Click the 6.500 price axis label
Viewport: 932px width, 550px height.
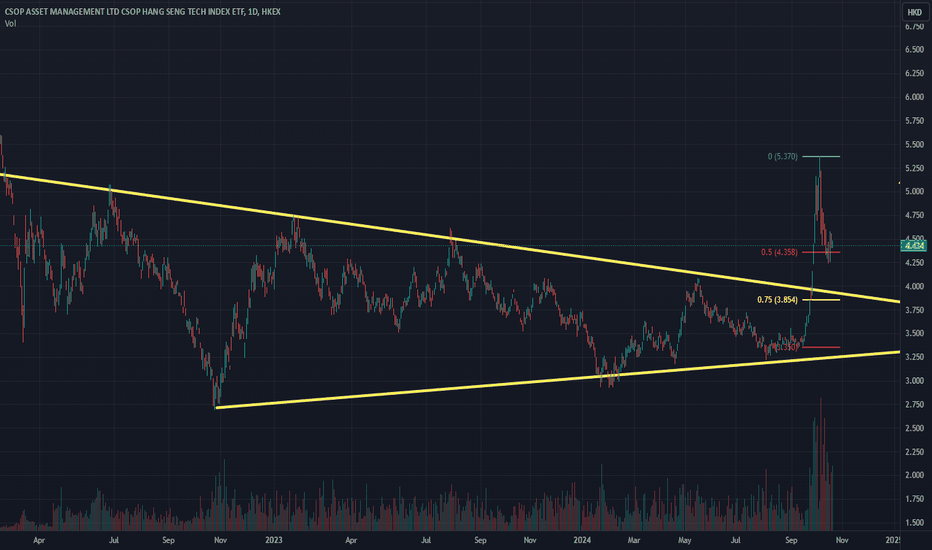point(914,49)
